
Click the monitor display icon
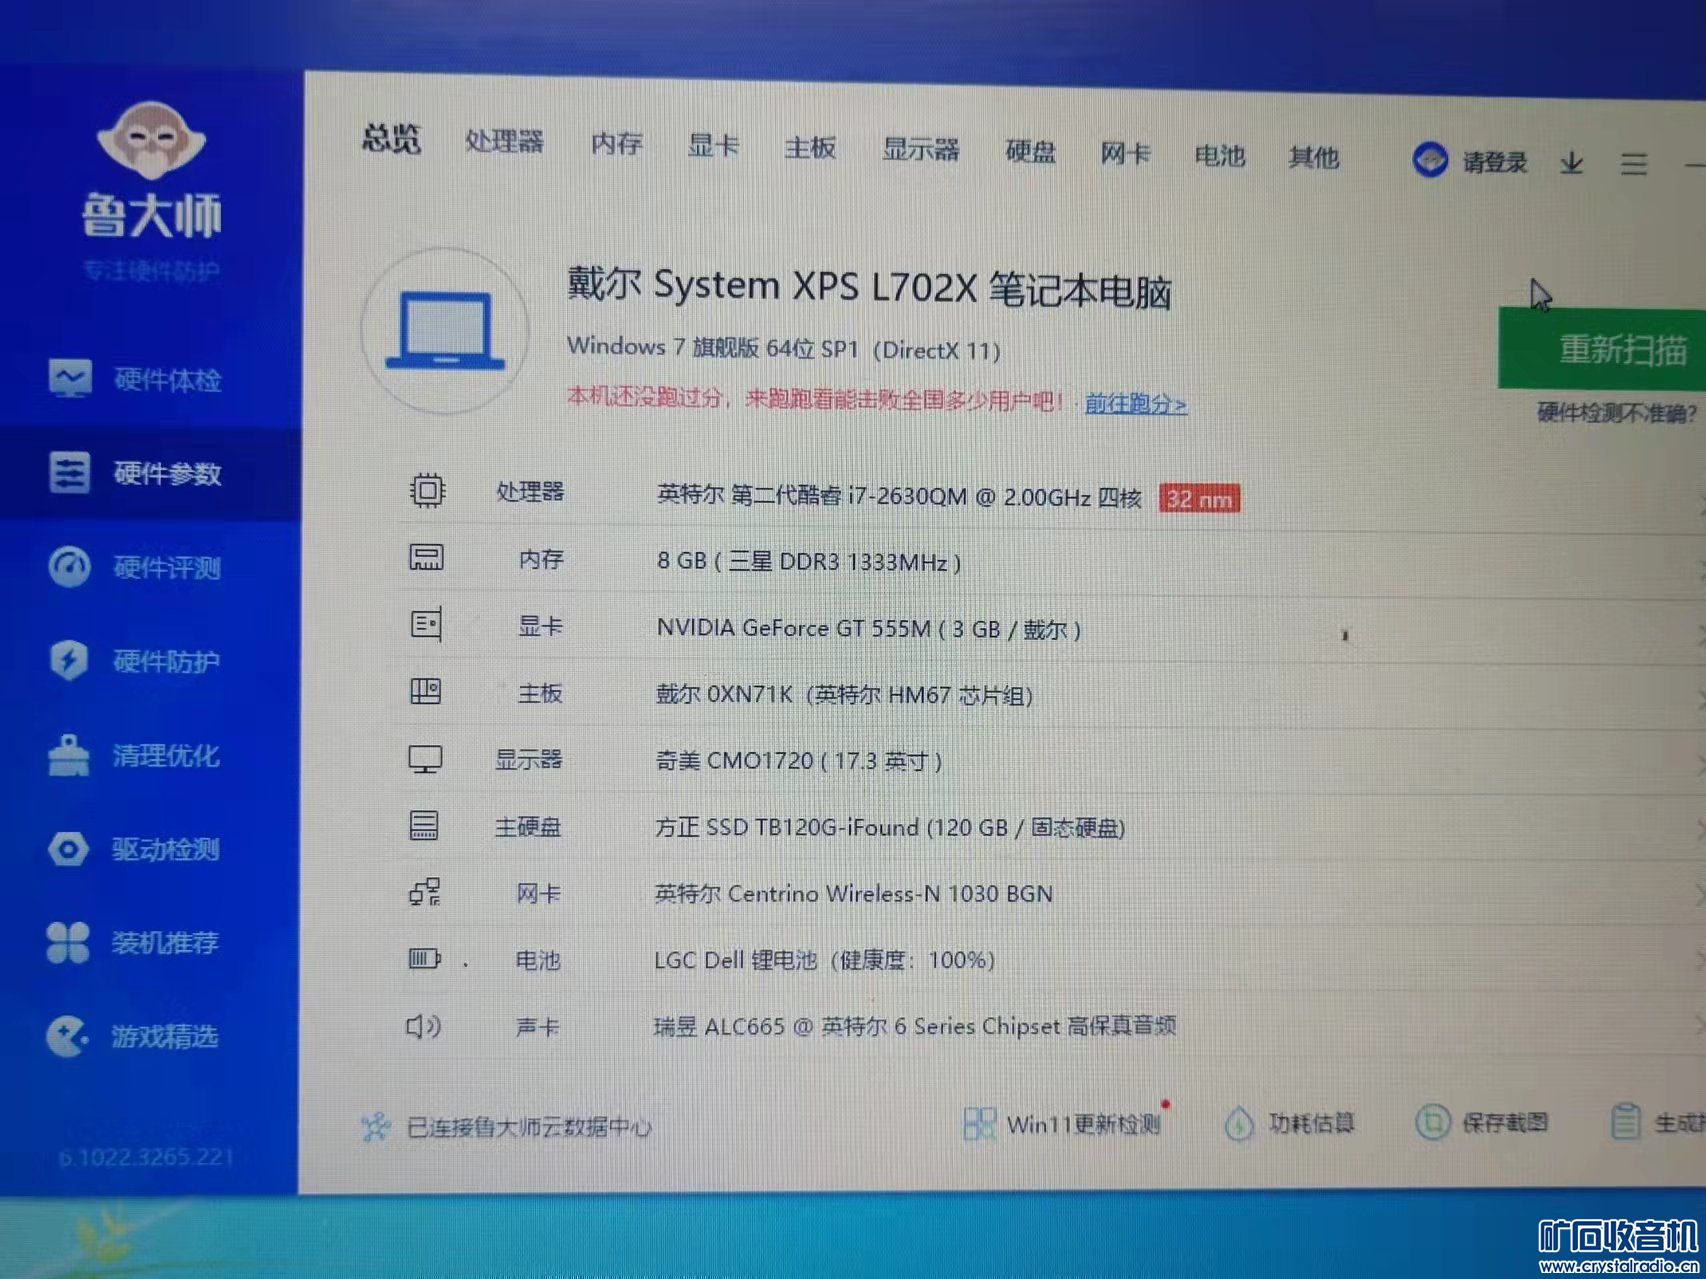425,759
